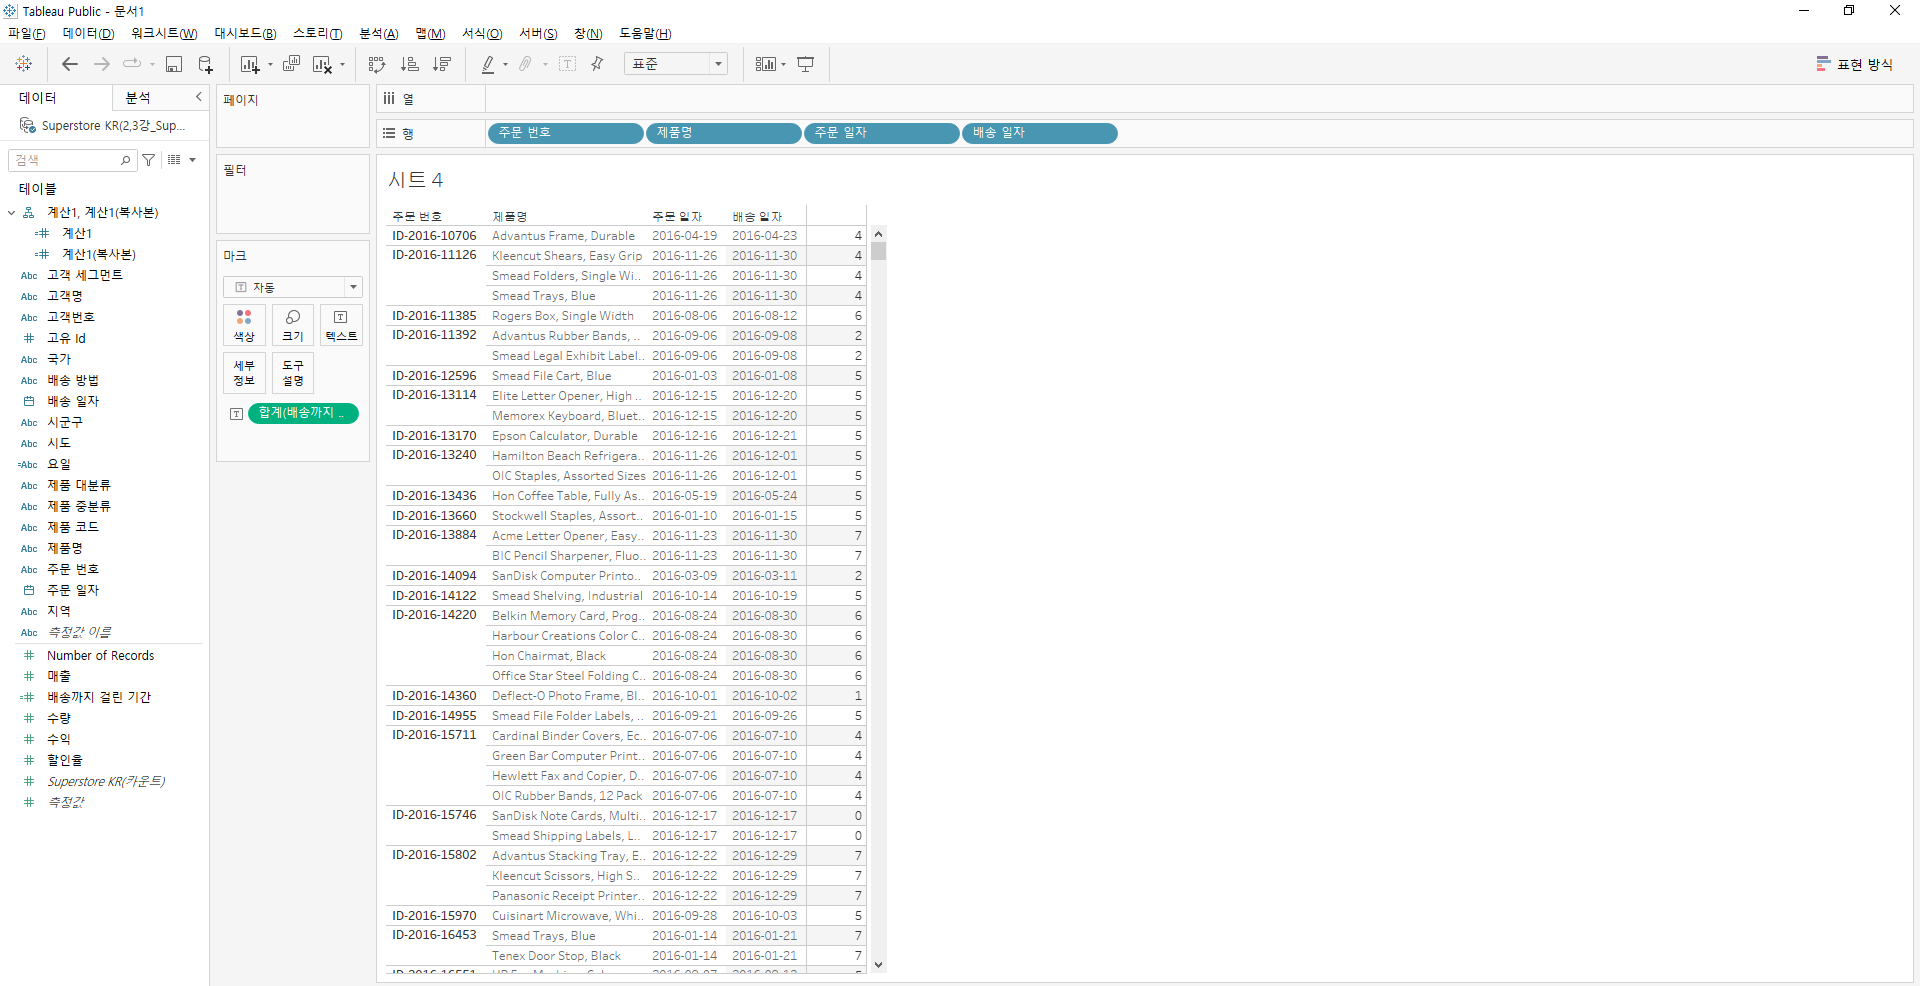Select the 할인율 measure field

click(x=65, y=760)
